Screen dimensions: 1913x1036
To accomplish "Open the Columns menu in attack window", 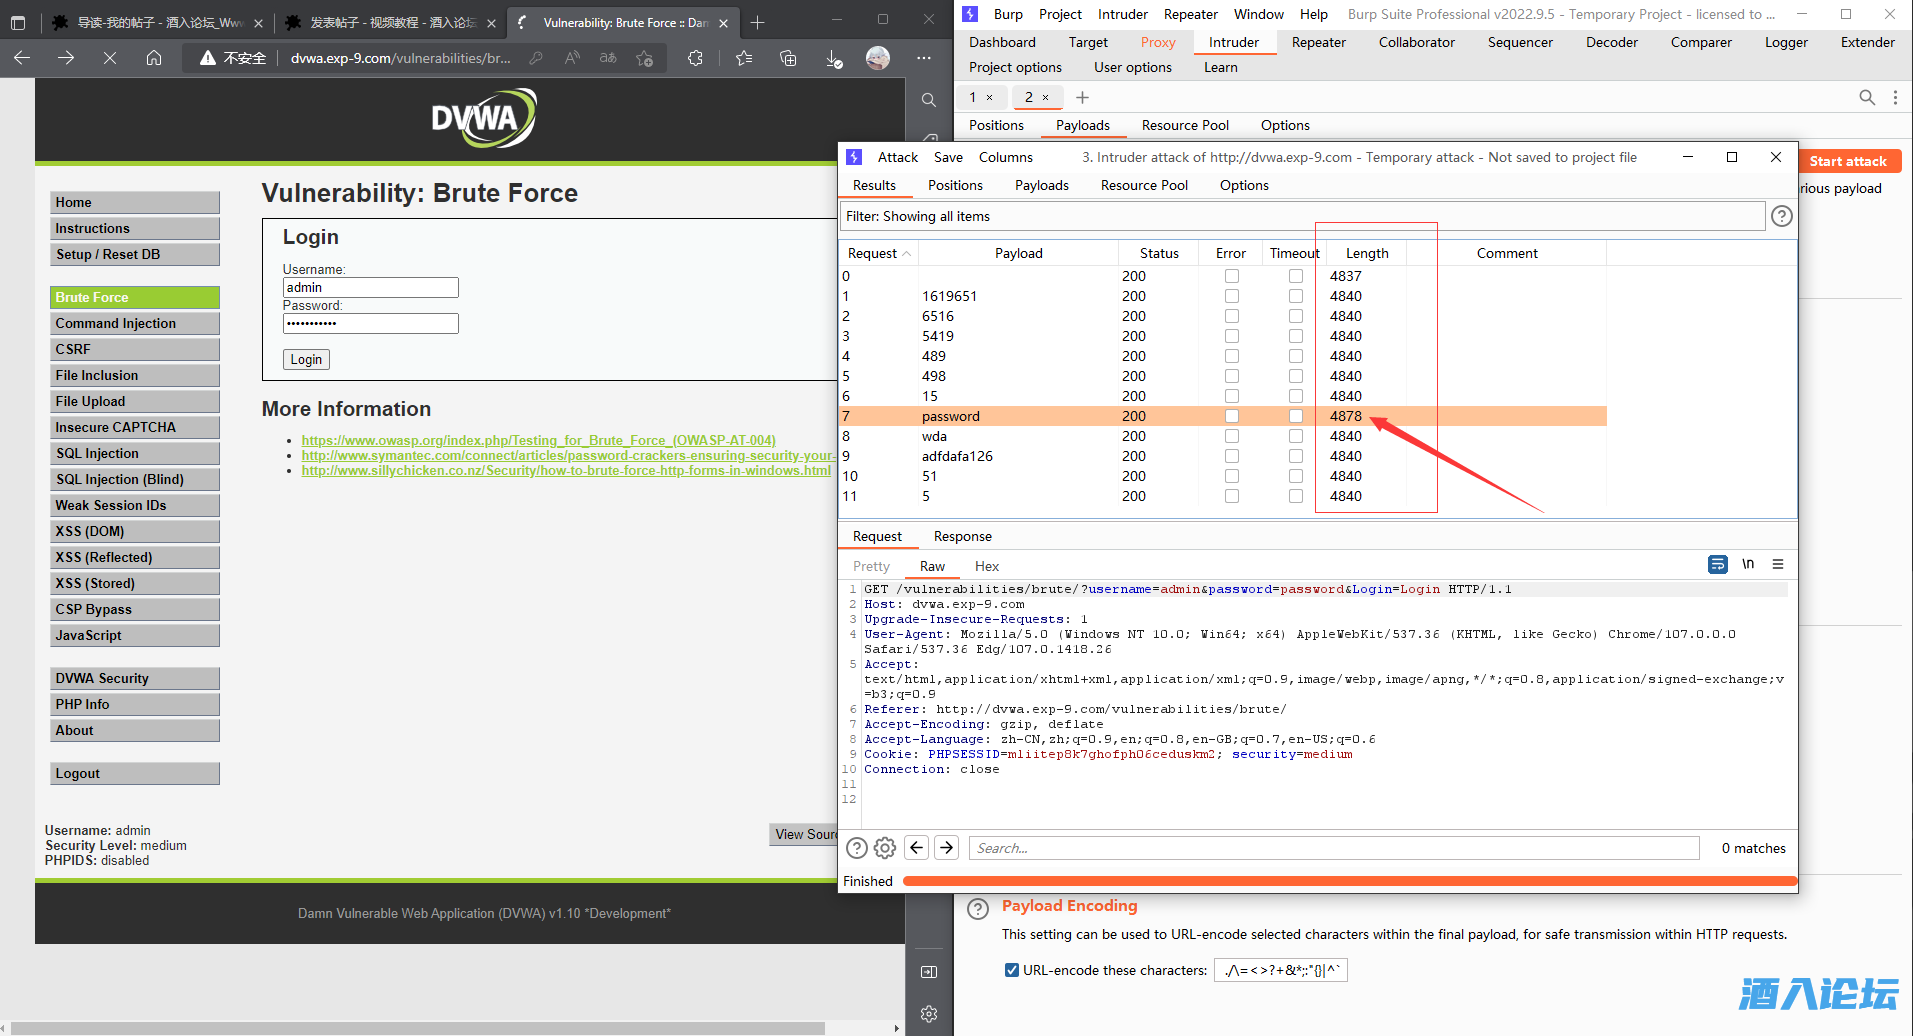I will pyautogui.click(x=1005, y=157).
